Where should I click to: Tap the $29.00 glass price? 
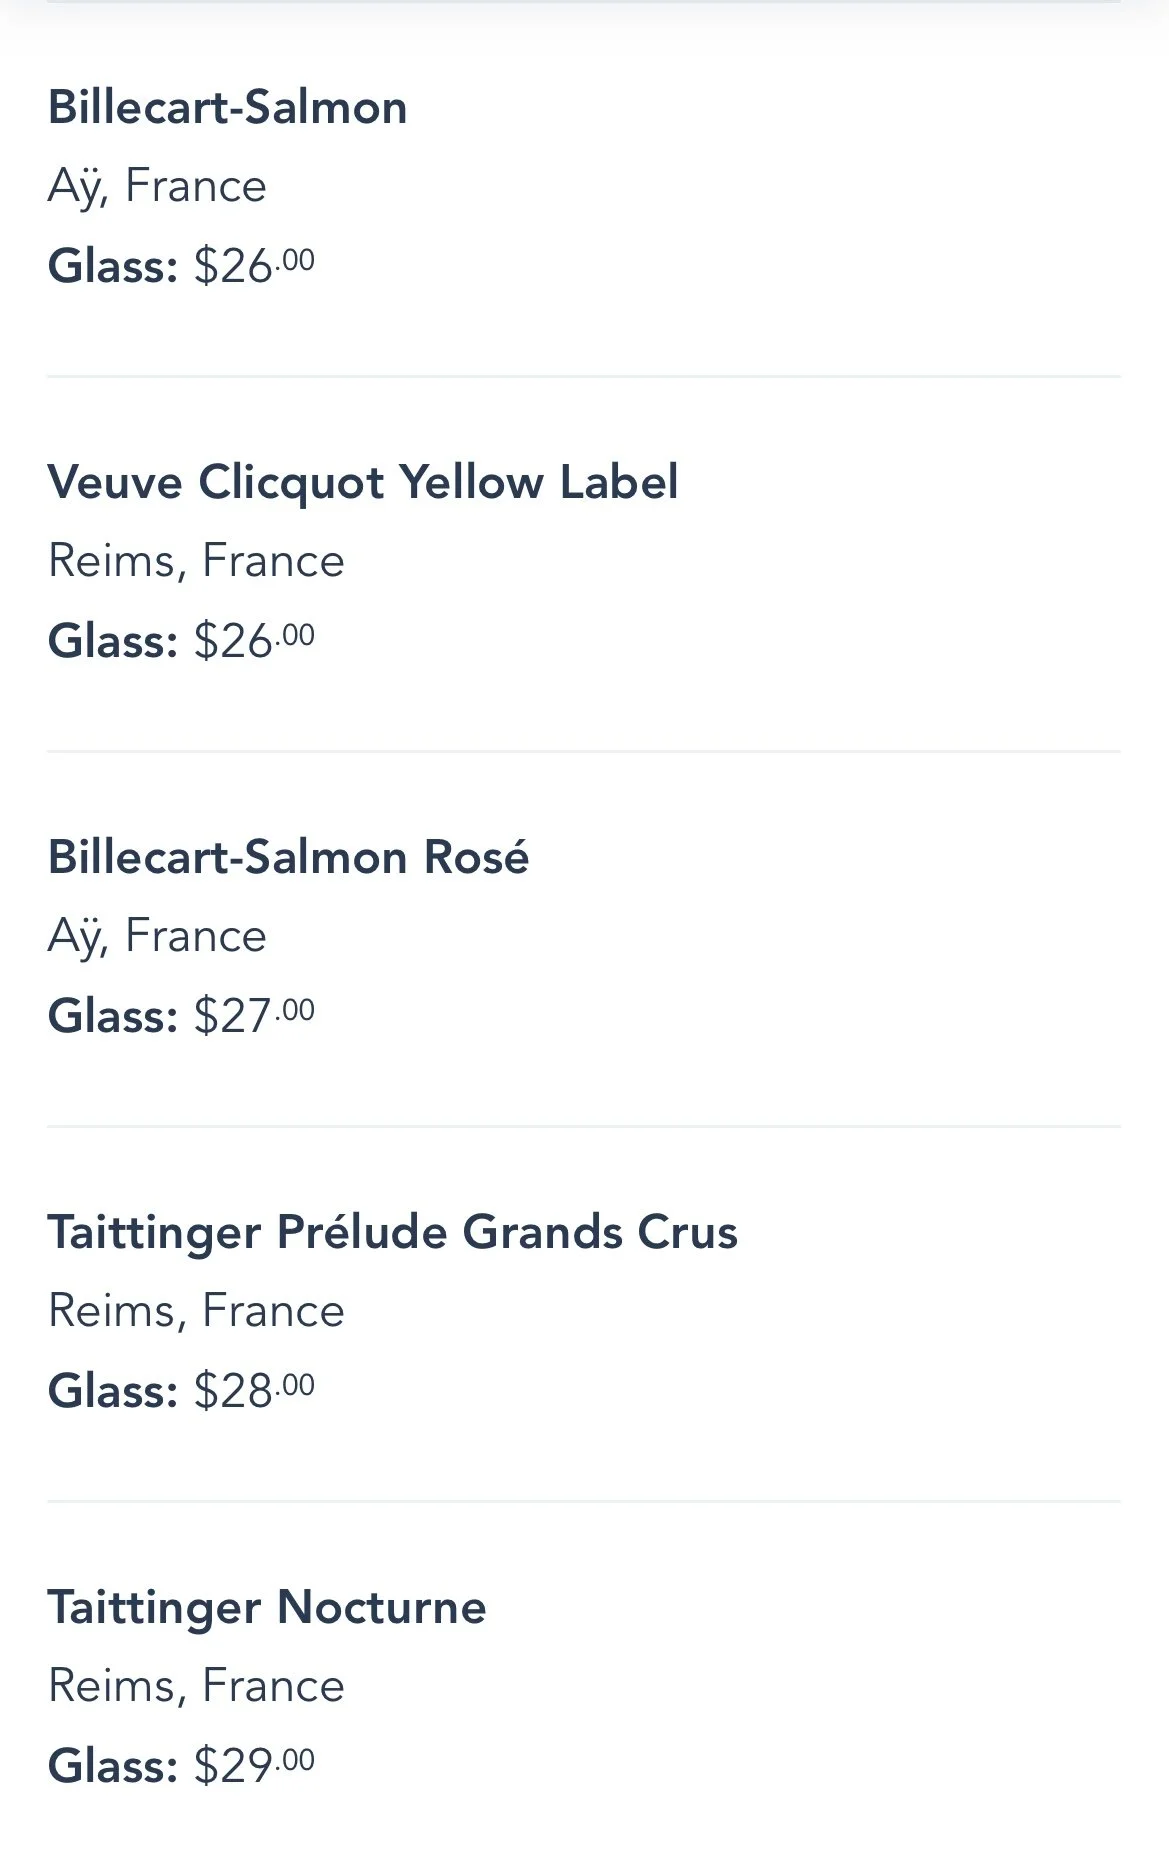[x=254, y=1766]
